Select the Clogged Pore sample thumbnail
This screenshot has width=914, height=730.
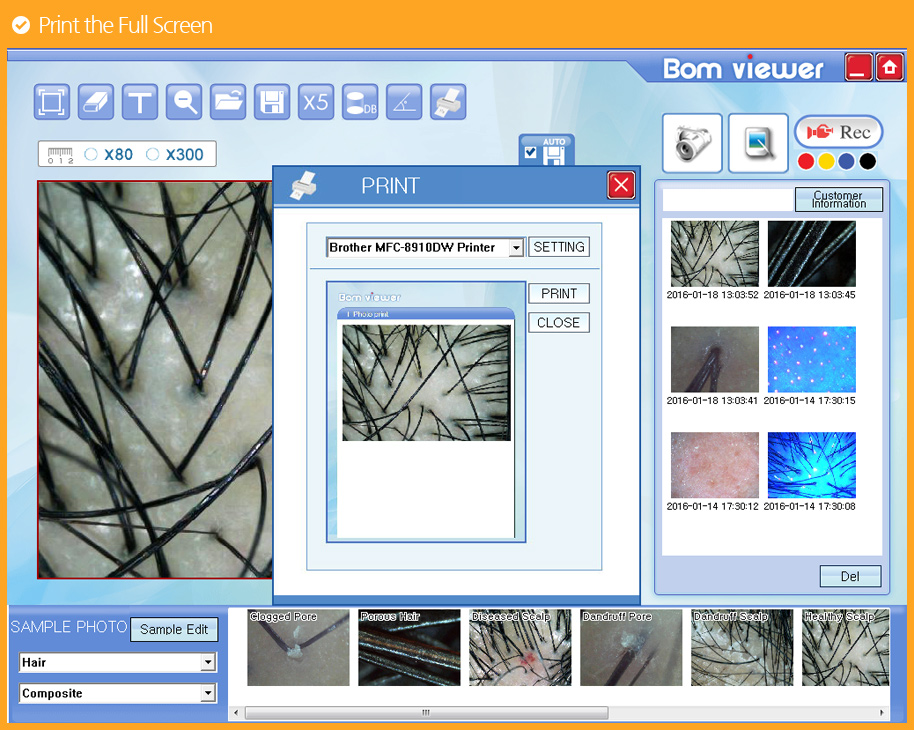tap(298, 648)
